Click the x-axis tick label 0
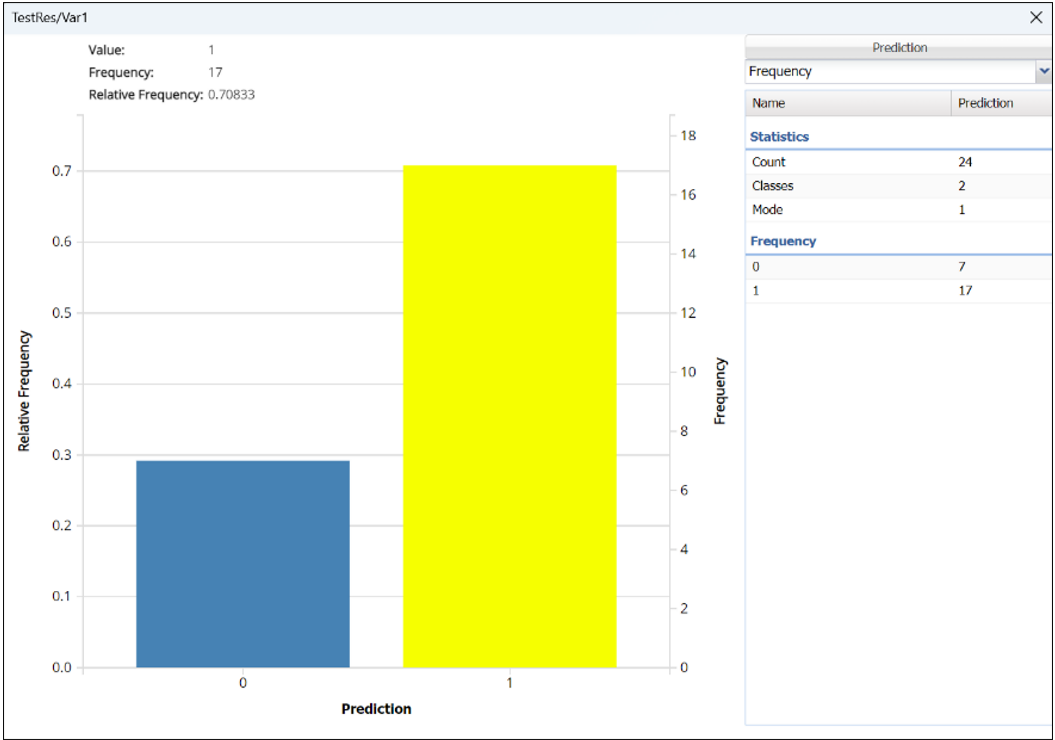1055x740 pixels. [243, 684]
